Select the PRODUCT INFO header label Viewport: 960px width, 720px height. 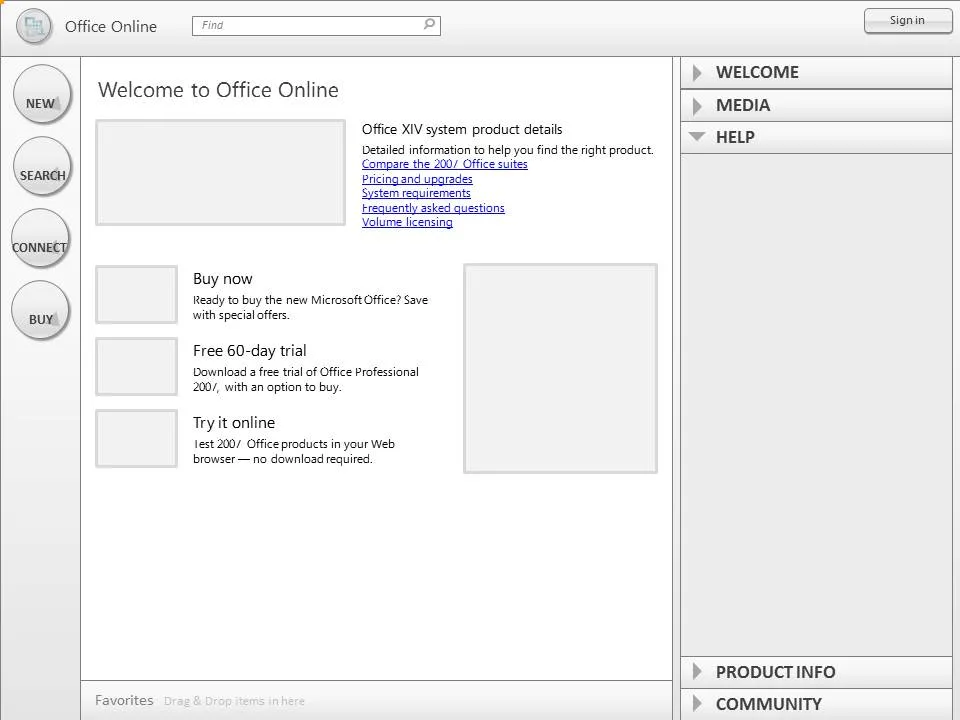pos(775,672)
